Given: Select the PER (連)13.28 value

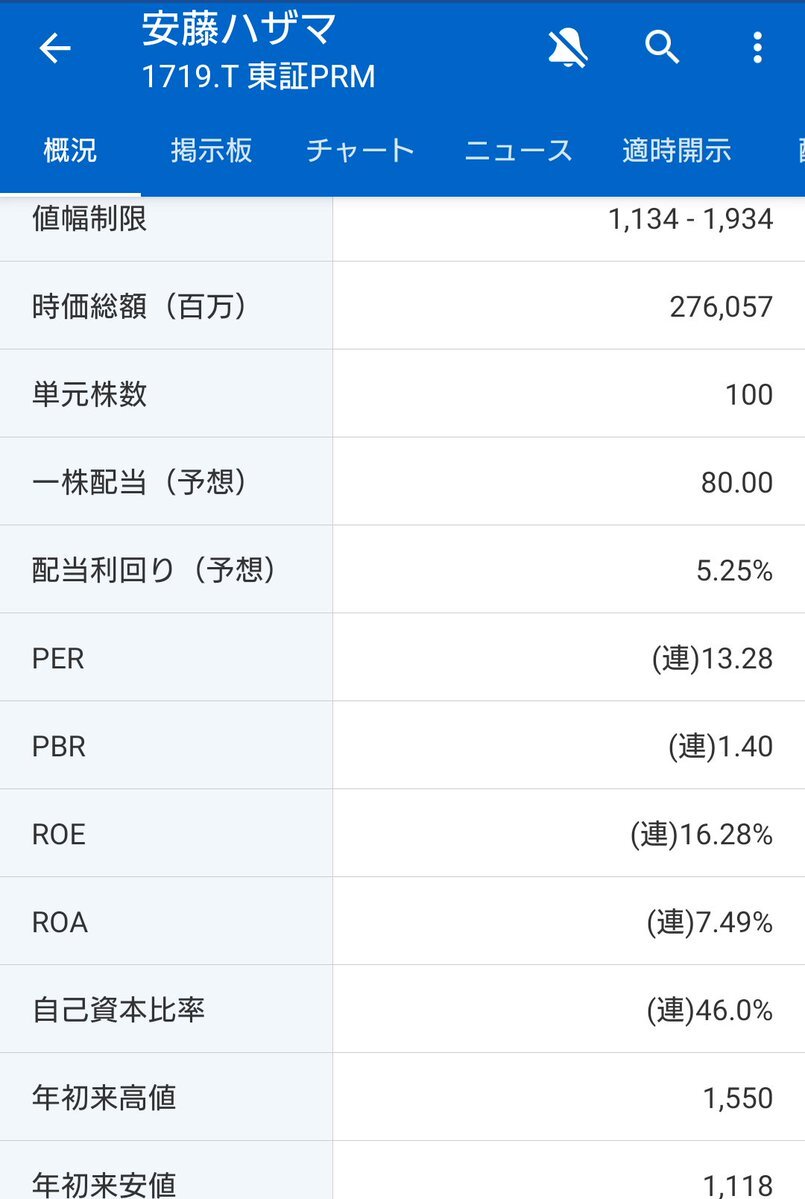Looking at the screenshot, I should coord(712,658).
